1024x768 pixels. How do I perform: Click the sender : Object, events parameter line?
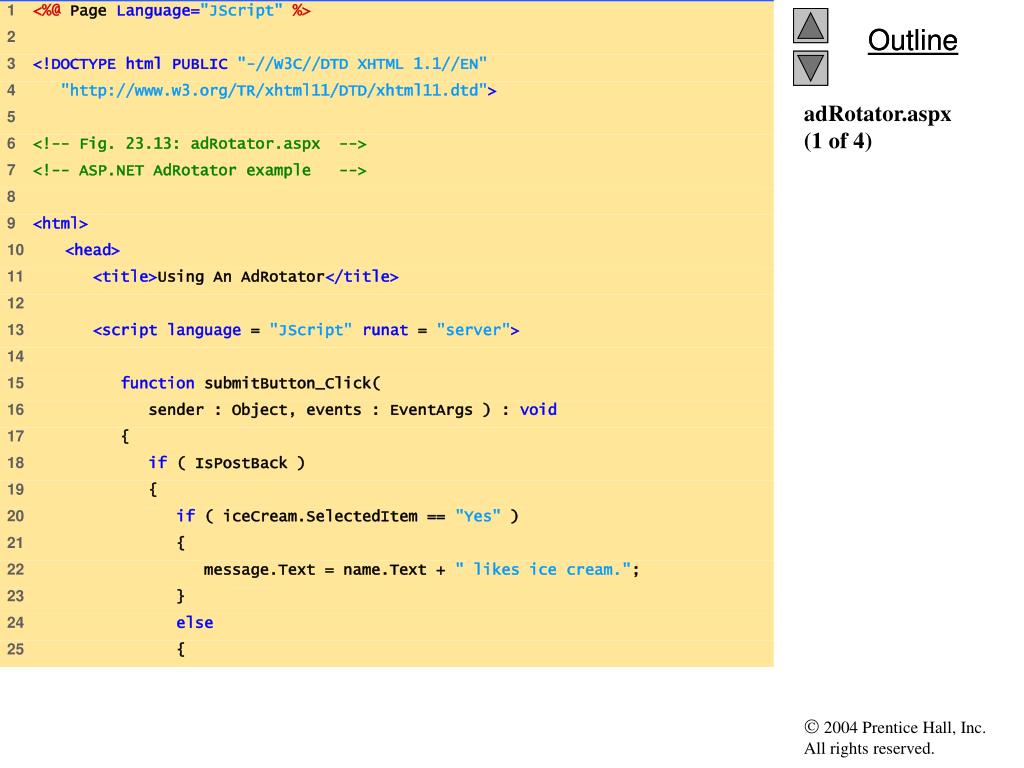coord(353,410)
